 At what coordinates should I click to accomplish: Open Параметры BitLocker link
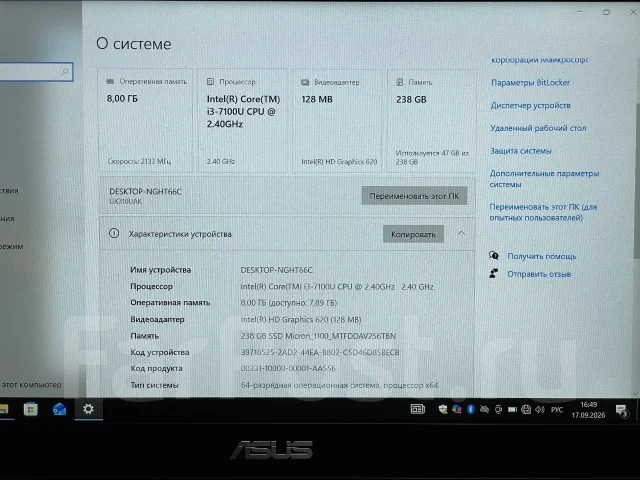pyautogui.click(x=531, y=83)
